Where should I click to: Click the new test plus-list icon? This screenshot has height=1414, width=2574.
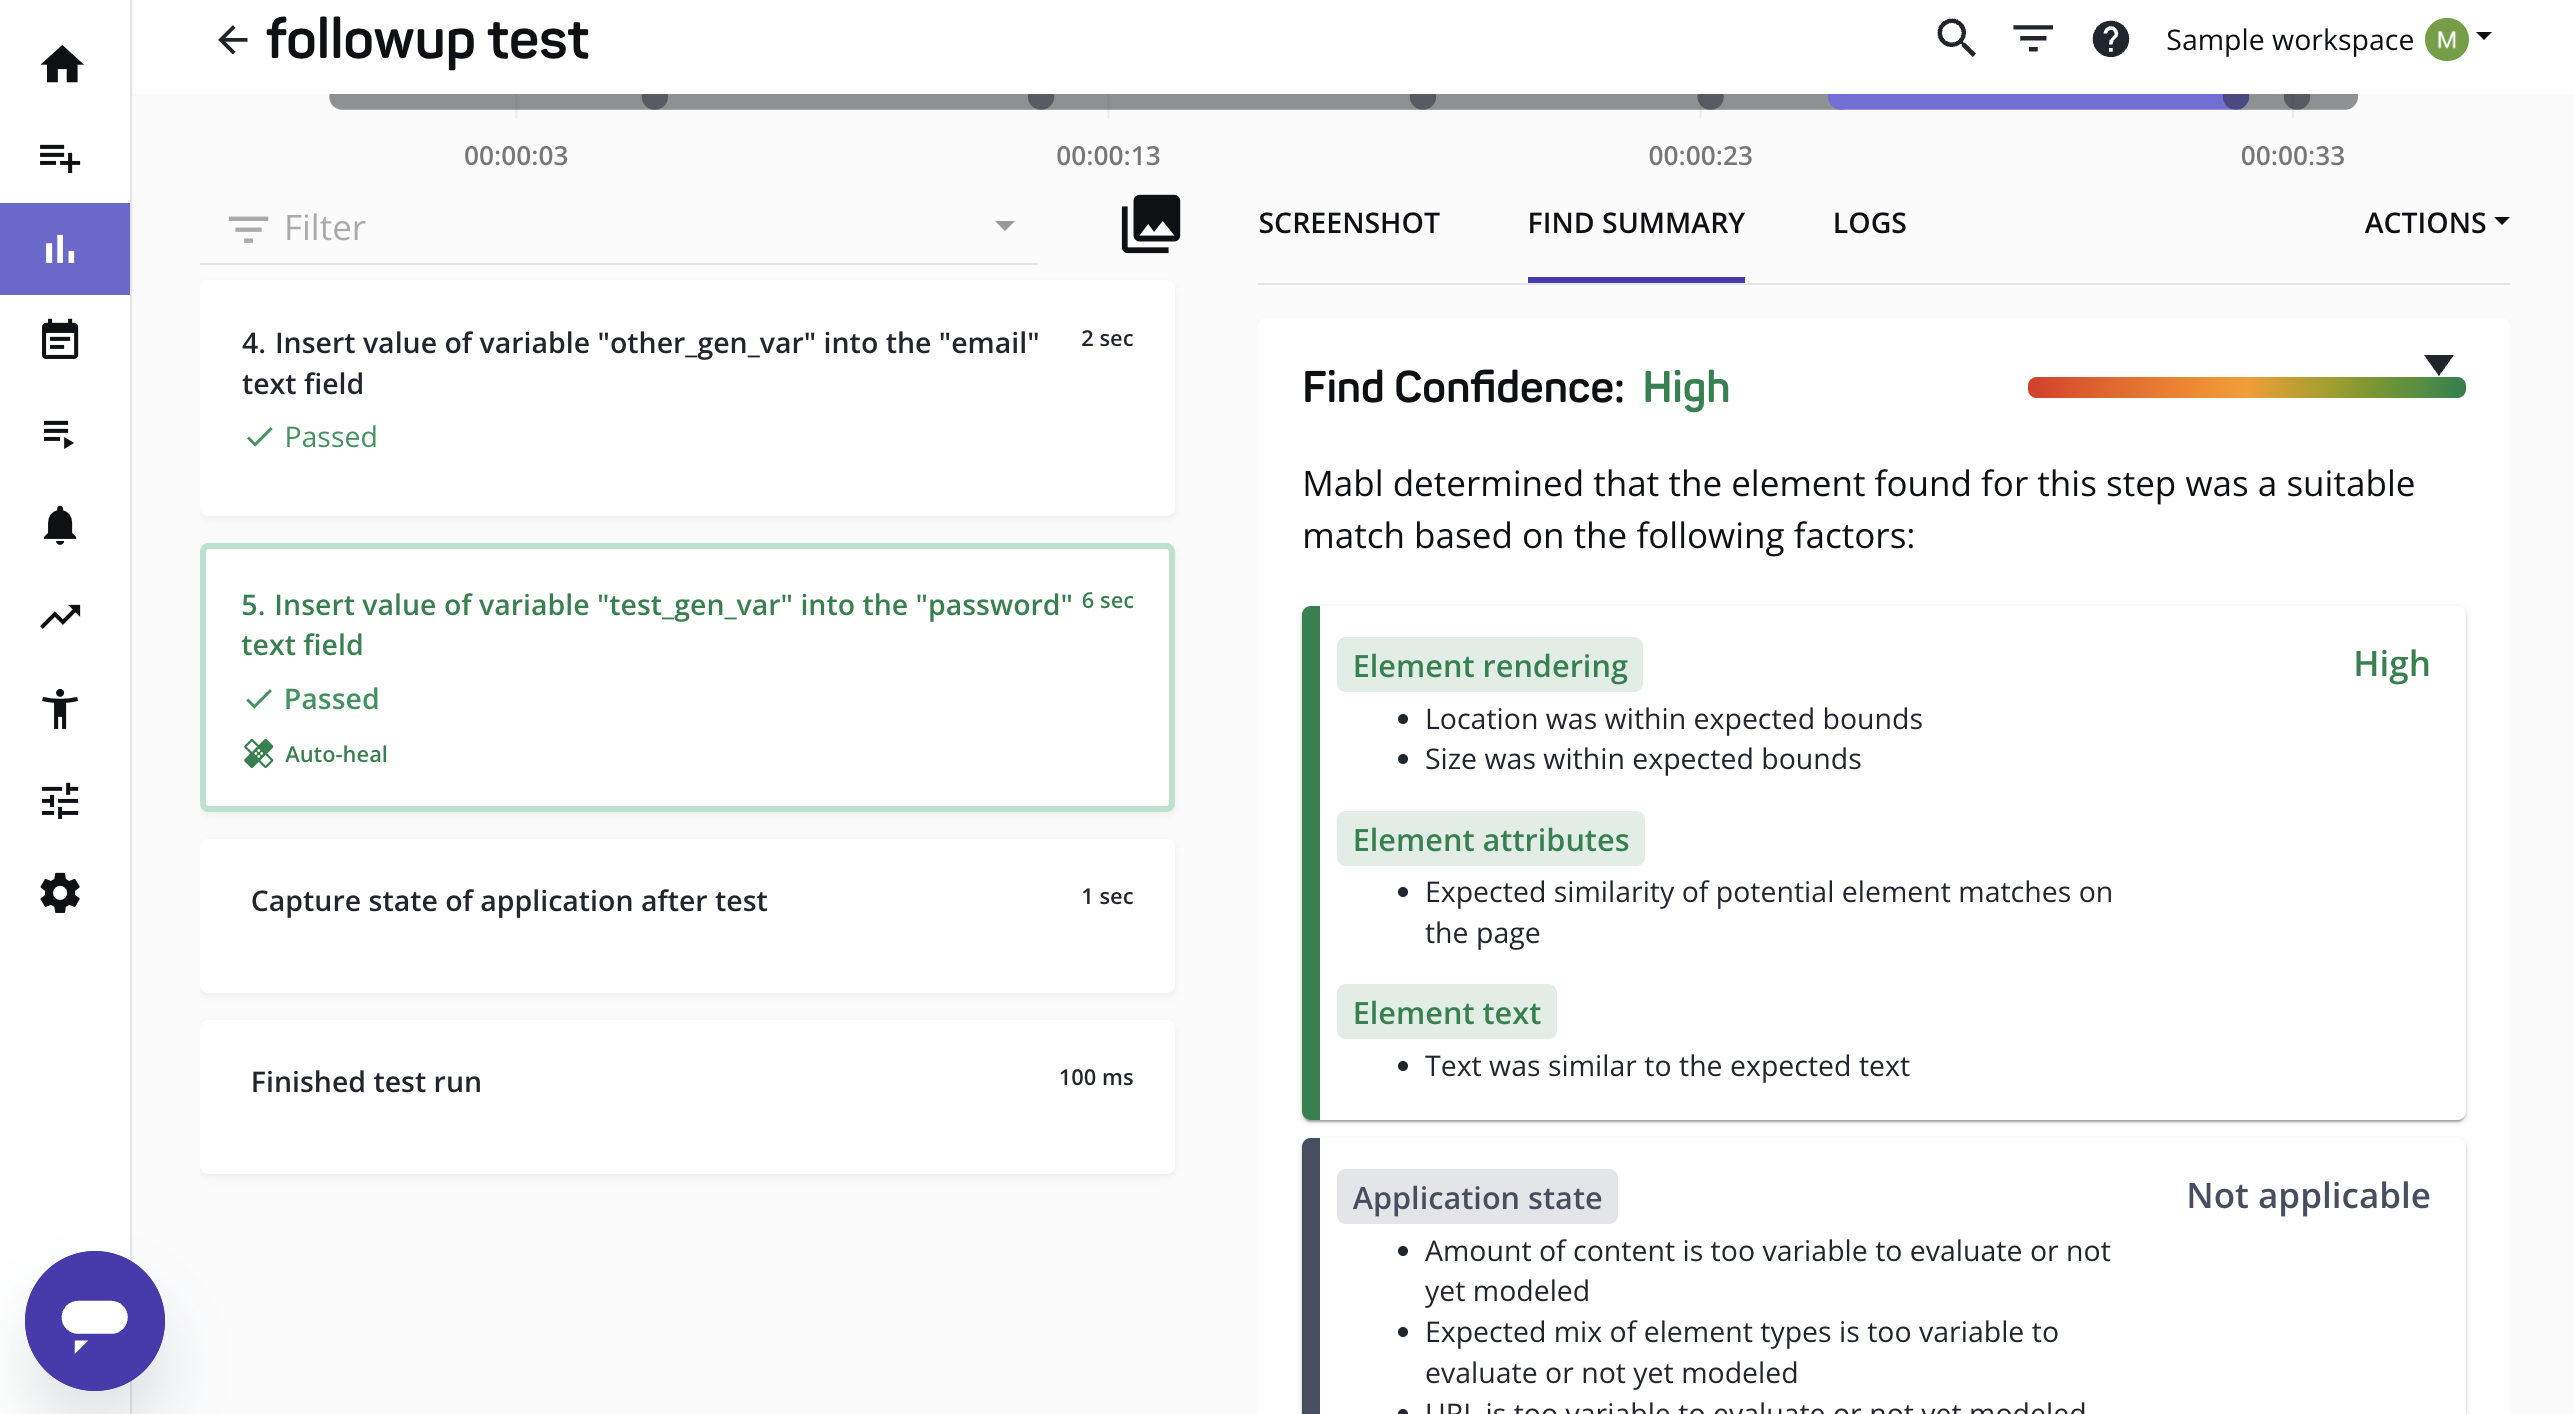point(60,157)
